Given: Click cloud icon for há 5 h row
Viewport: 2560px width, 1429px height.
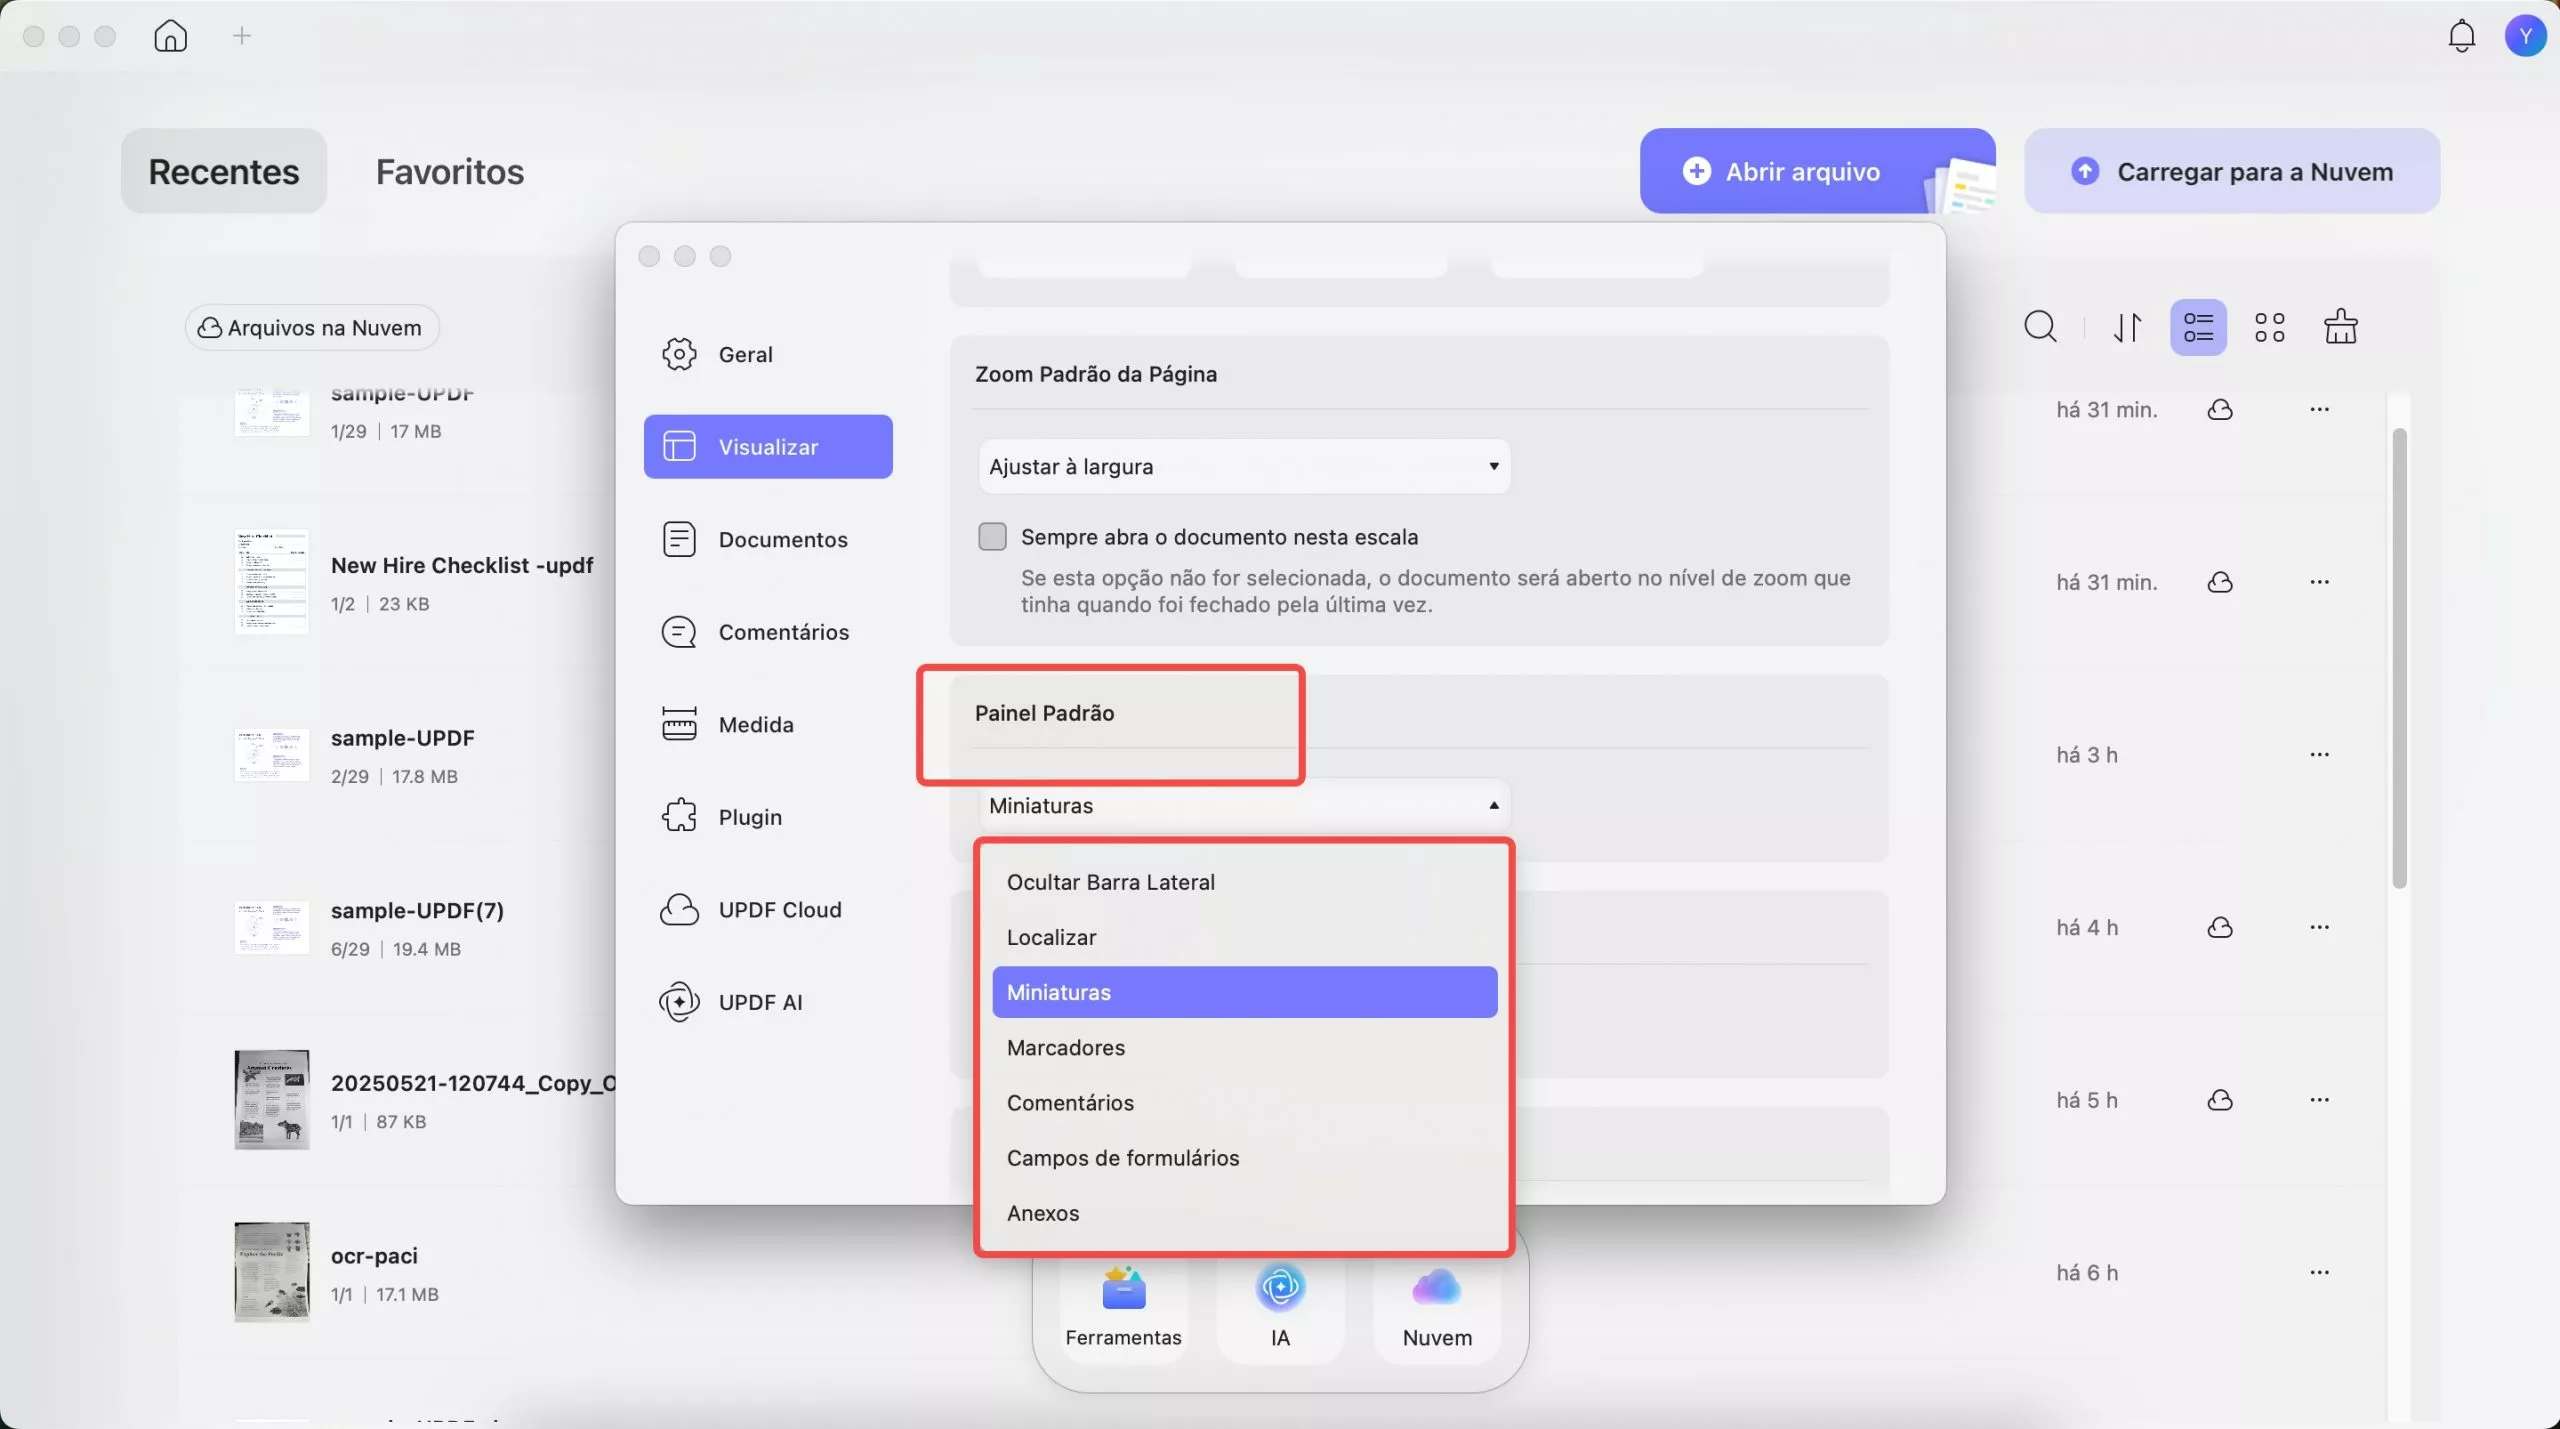Looking at the screenshot, I should (2220, 1100).
